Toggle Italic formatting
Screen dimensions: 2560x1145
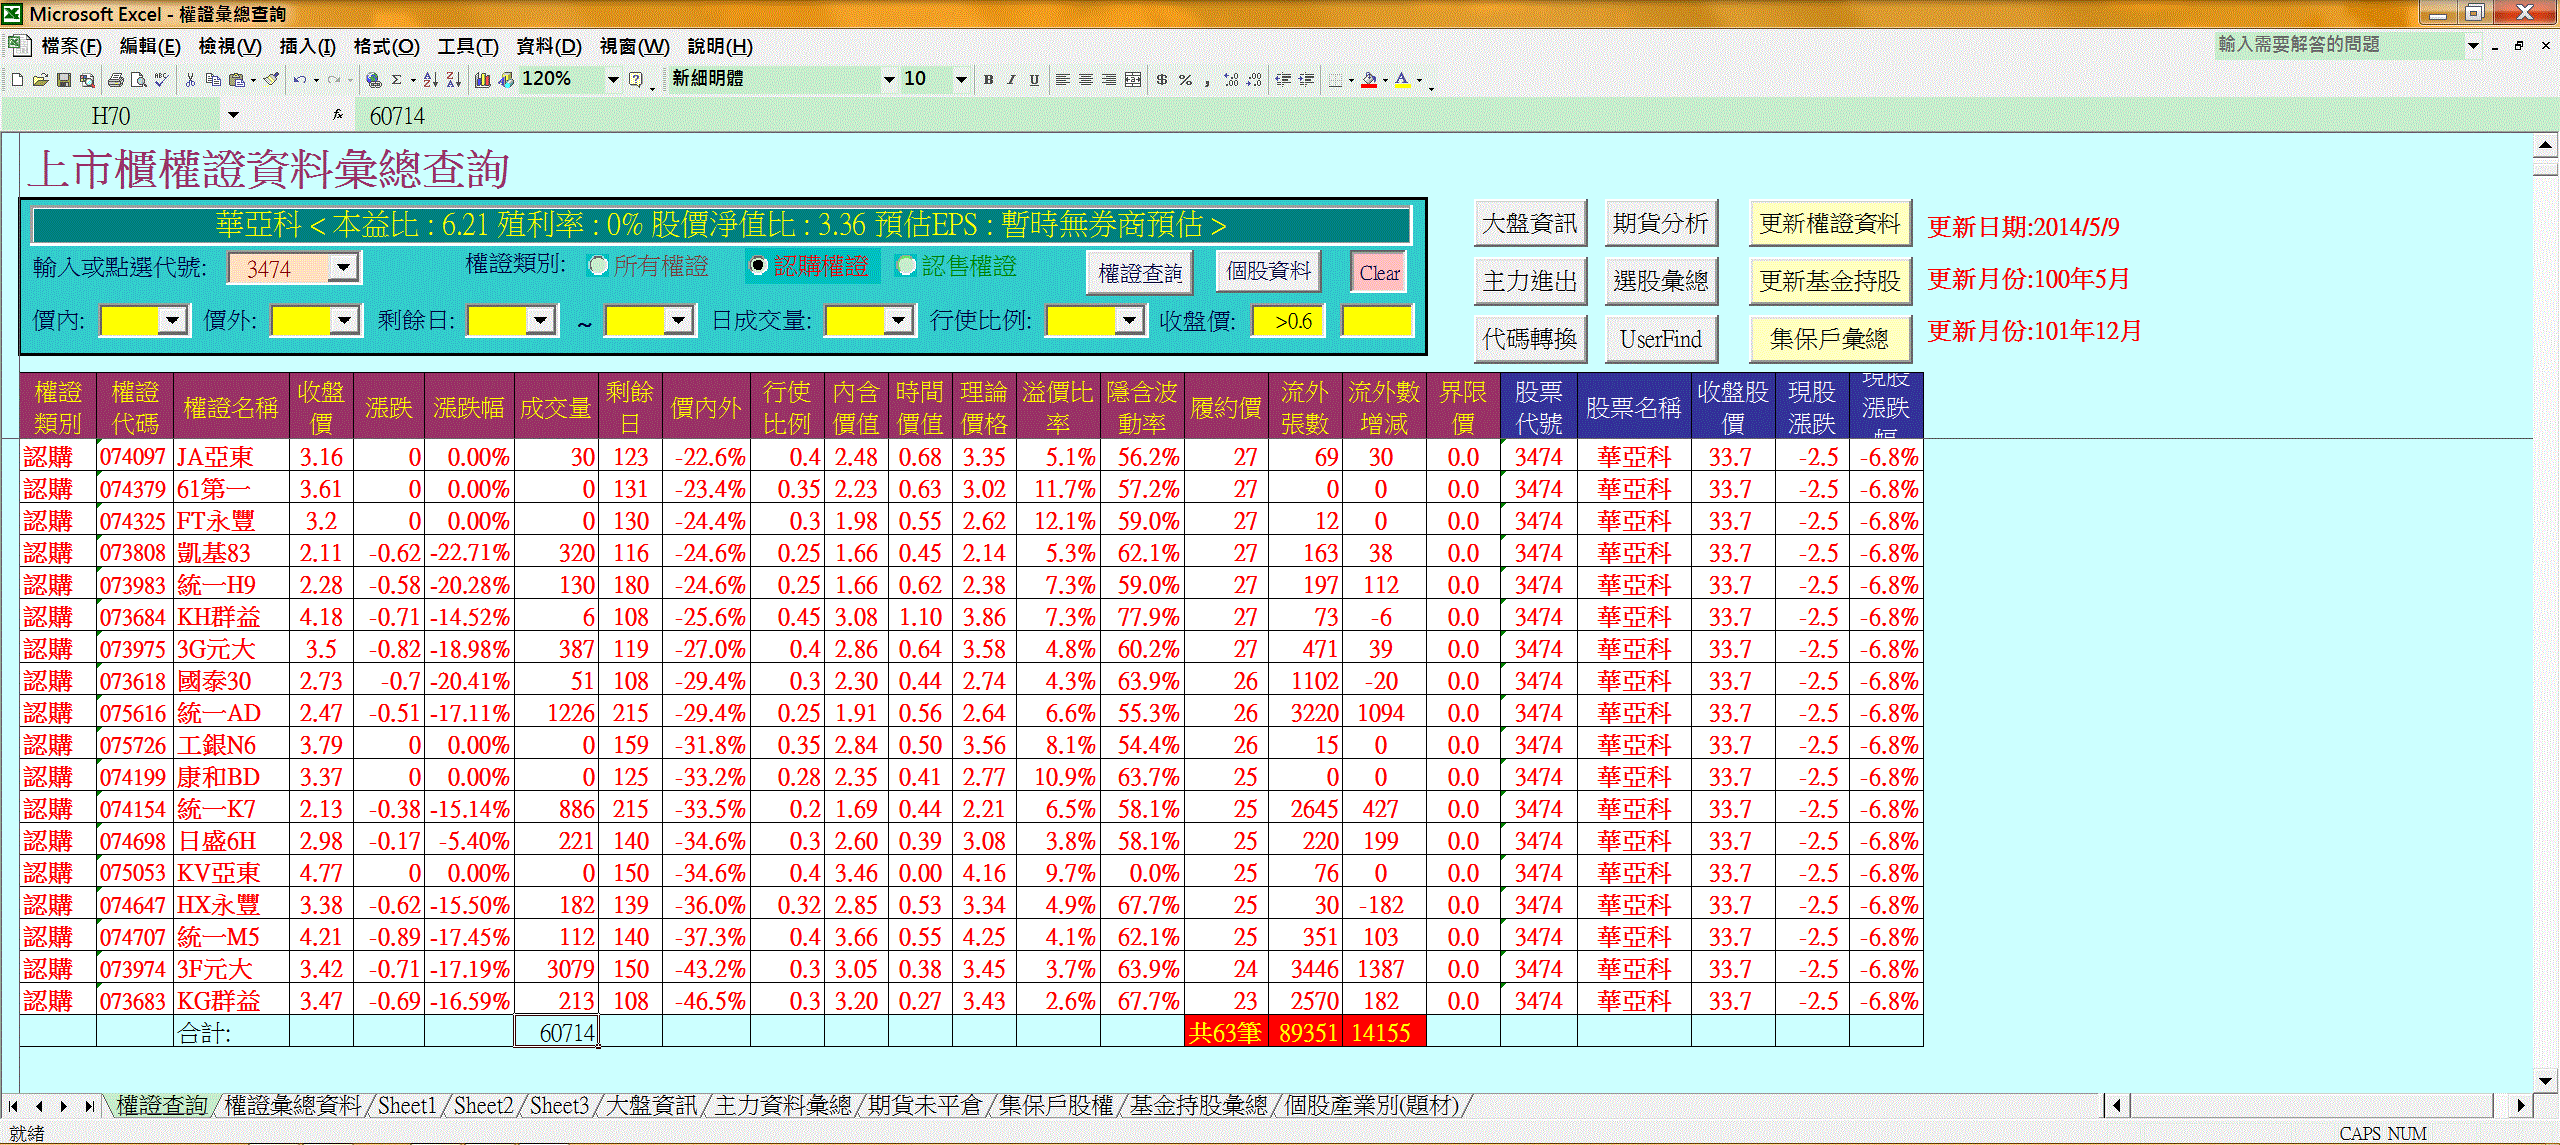[x=1011, y=80]
